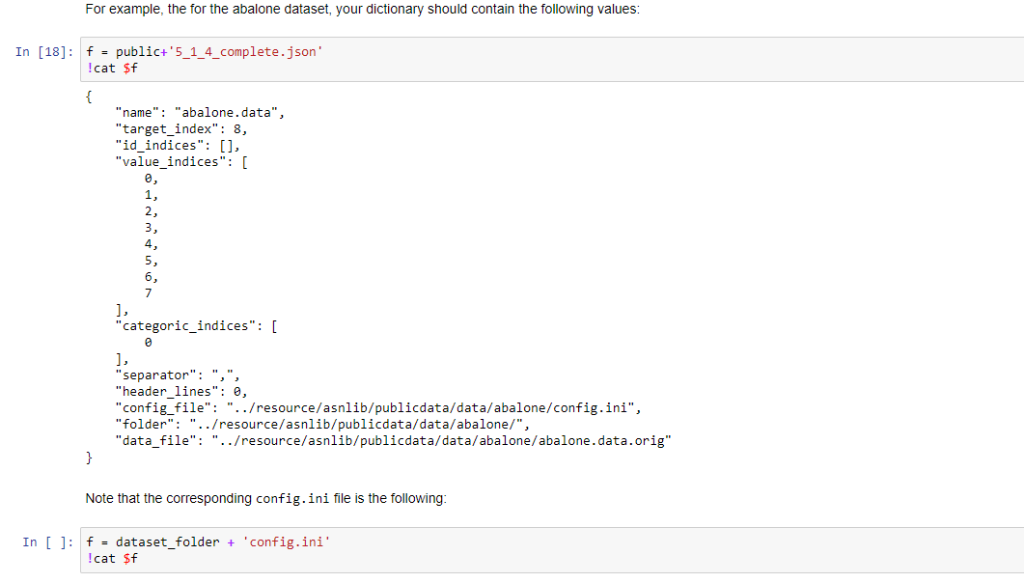Click the value 7 in value_indices list
The height and width of the screenshot is (583, 1024).
[x=148, y=293]
